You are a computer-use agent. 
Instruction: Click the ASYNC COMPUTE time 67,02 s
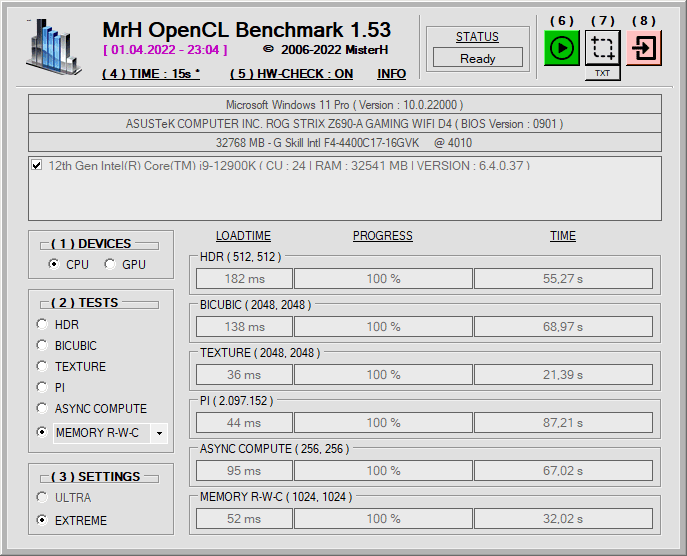pyautogui.click(x=563, y=471)
